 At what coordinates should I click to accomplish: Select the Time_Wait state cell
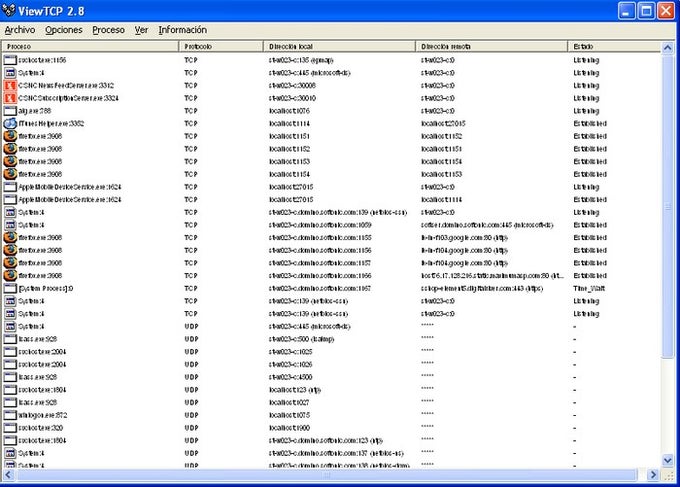point(589,288)
